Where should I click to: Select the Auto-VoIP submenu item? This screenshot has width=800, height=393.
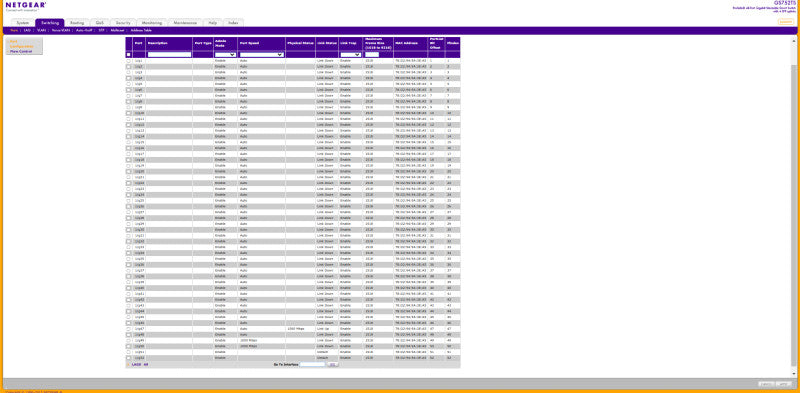pos(85,31)
